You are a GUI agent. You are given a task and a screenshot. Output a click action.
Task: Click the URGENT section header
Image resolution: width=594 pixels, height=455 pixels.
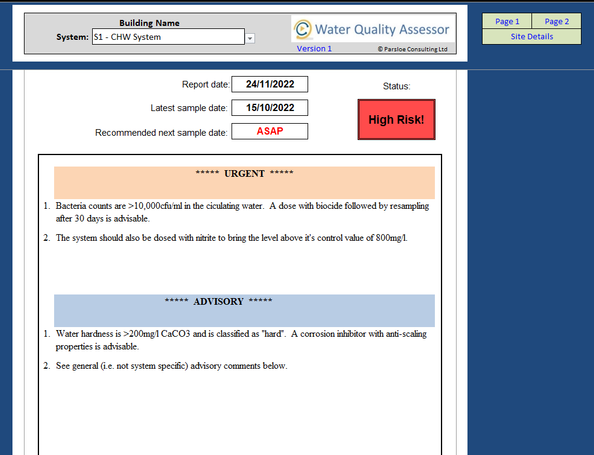pyautogui.click(x=244, y=183)
